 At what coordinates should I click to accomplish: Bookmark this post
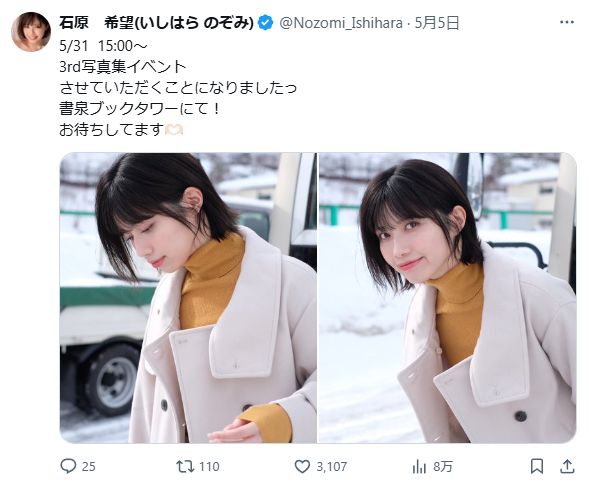click(x=537, y=466)
